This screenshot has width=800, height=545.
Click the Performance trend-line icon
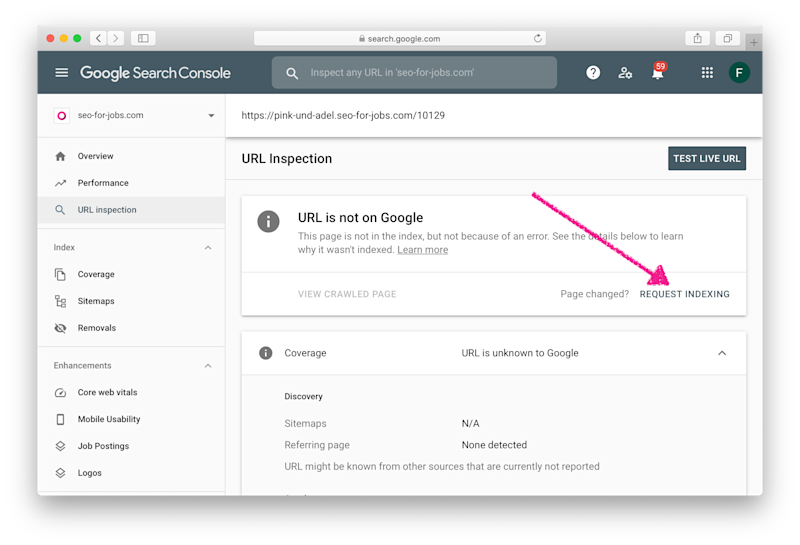pos(60,183)
